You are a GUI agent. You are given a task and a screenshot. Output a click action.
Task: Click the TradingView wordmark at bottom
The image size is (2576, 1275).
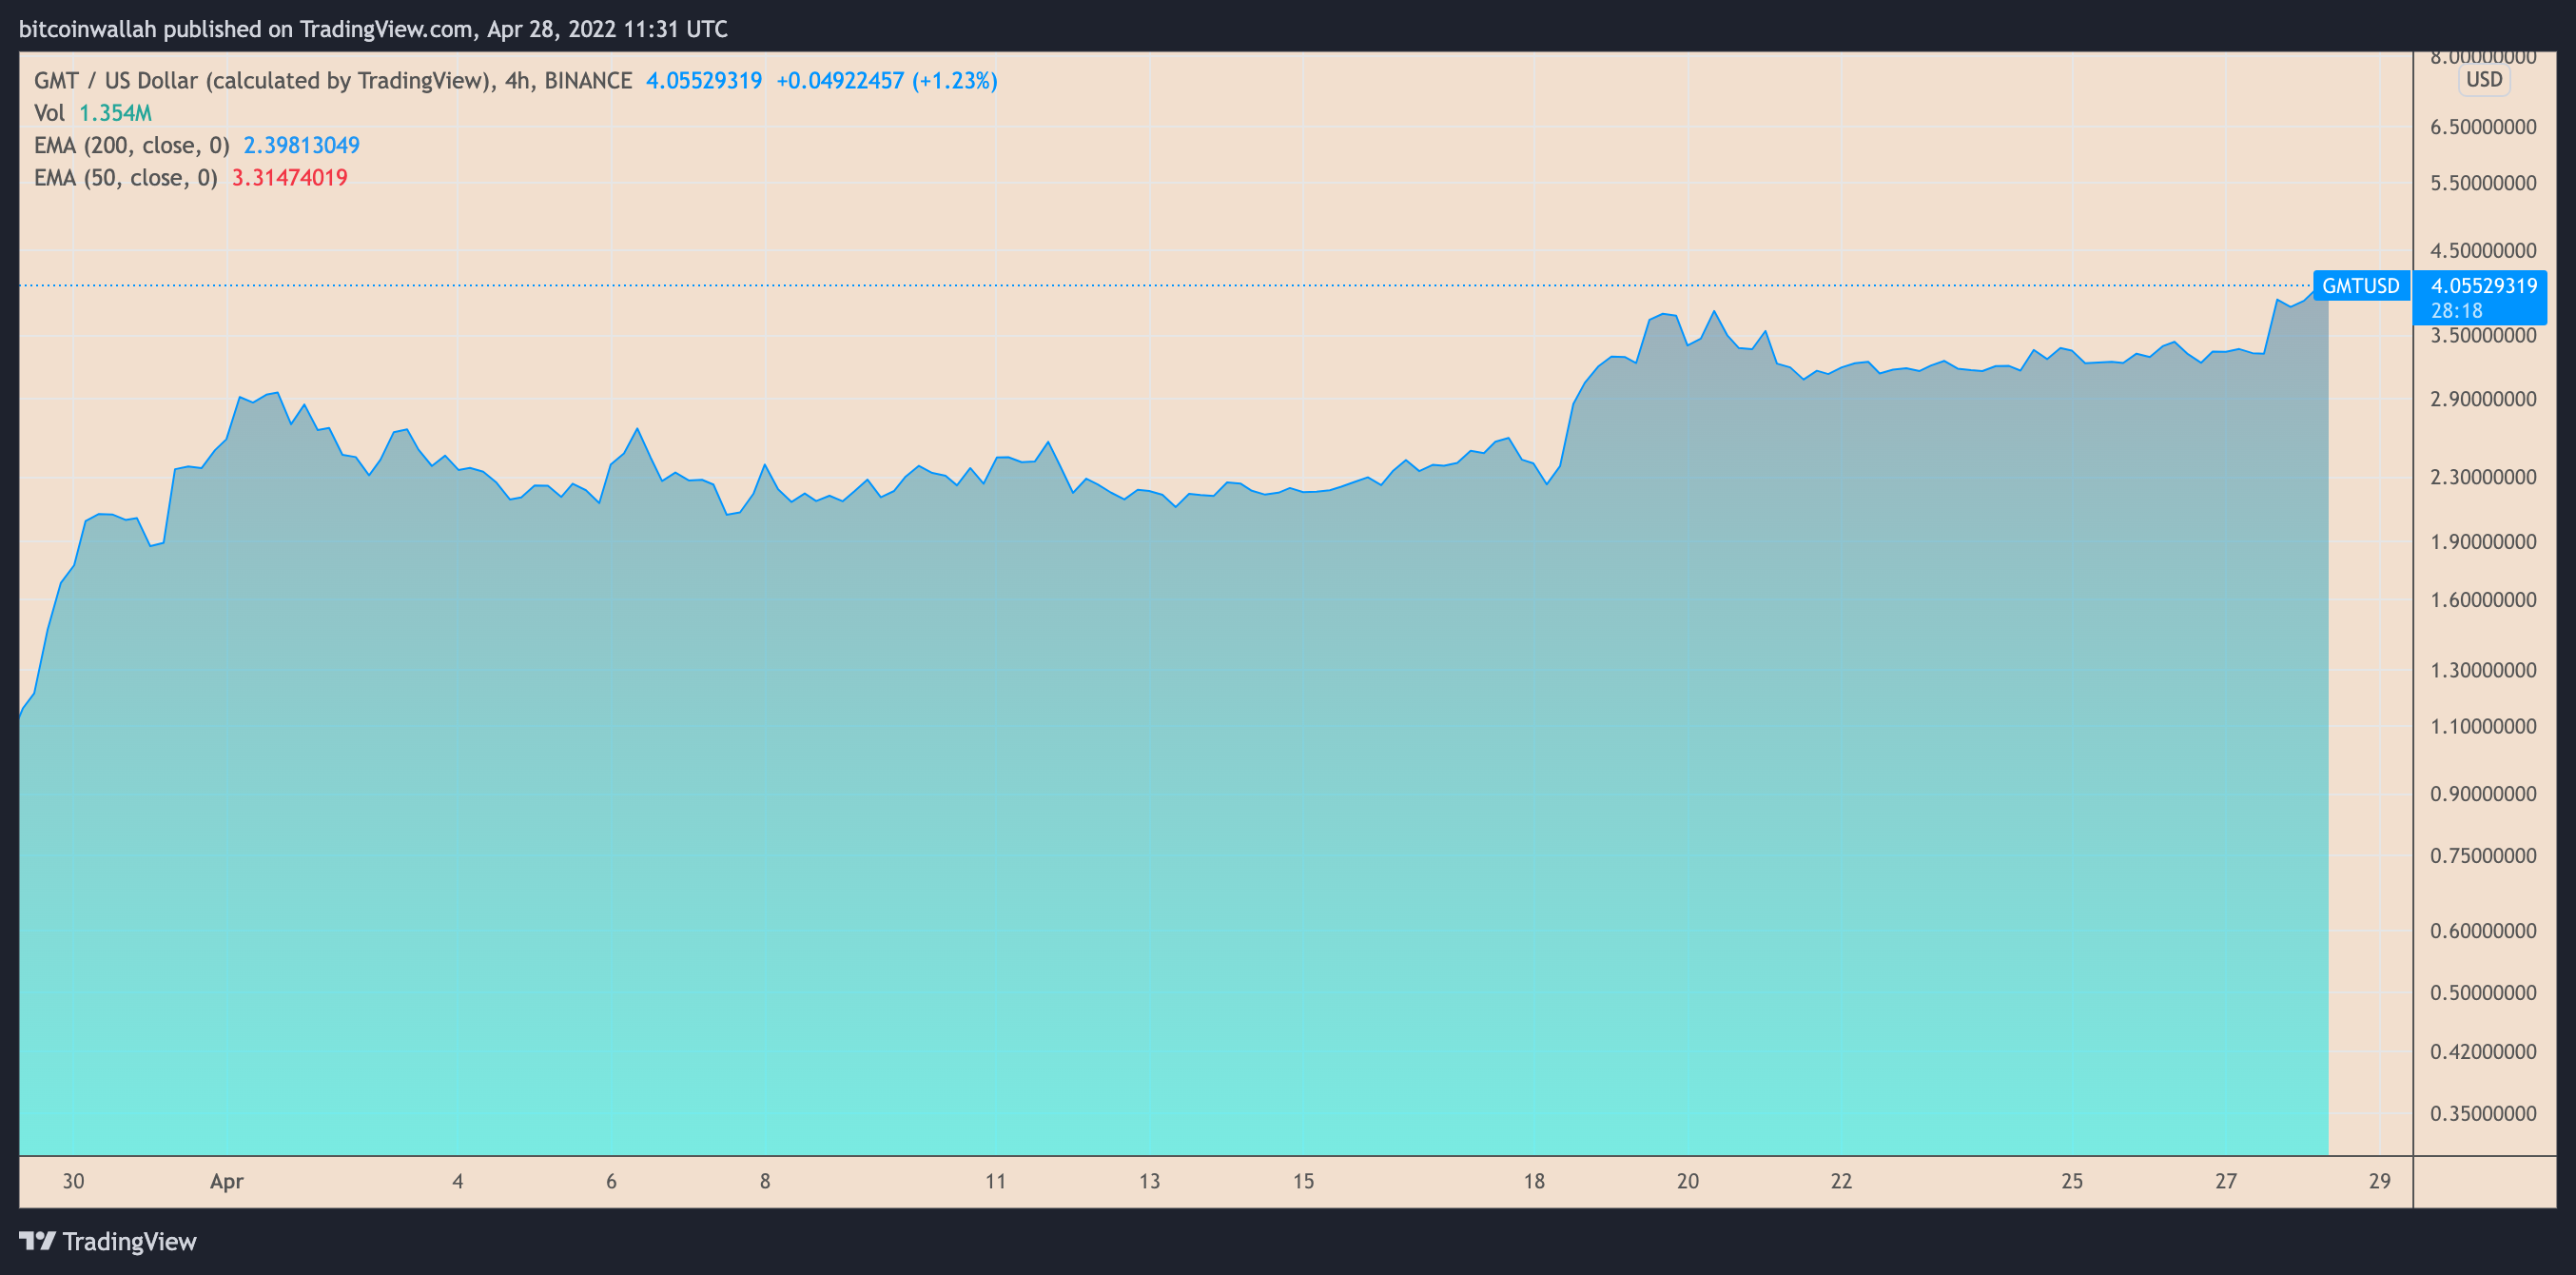[129, 1241]
